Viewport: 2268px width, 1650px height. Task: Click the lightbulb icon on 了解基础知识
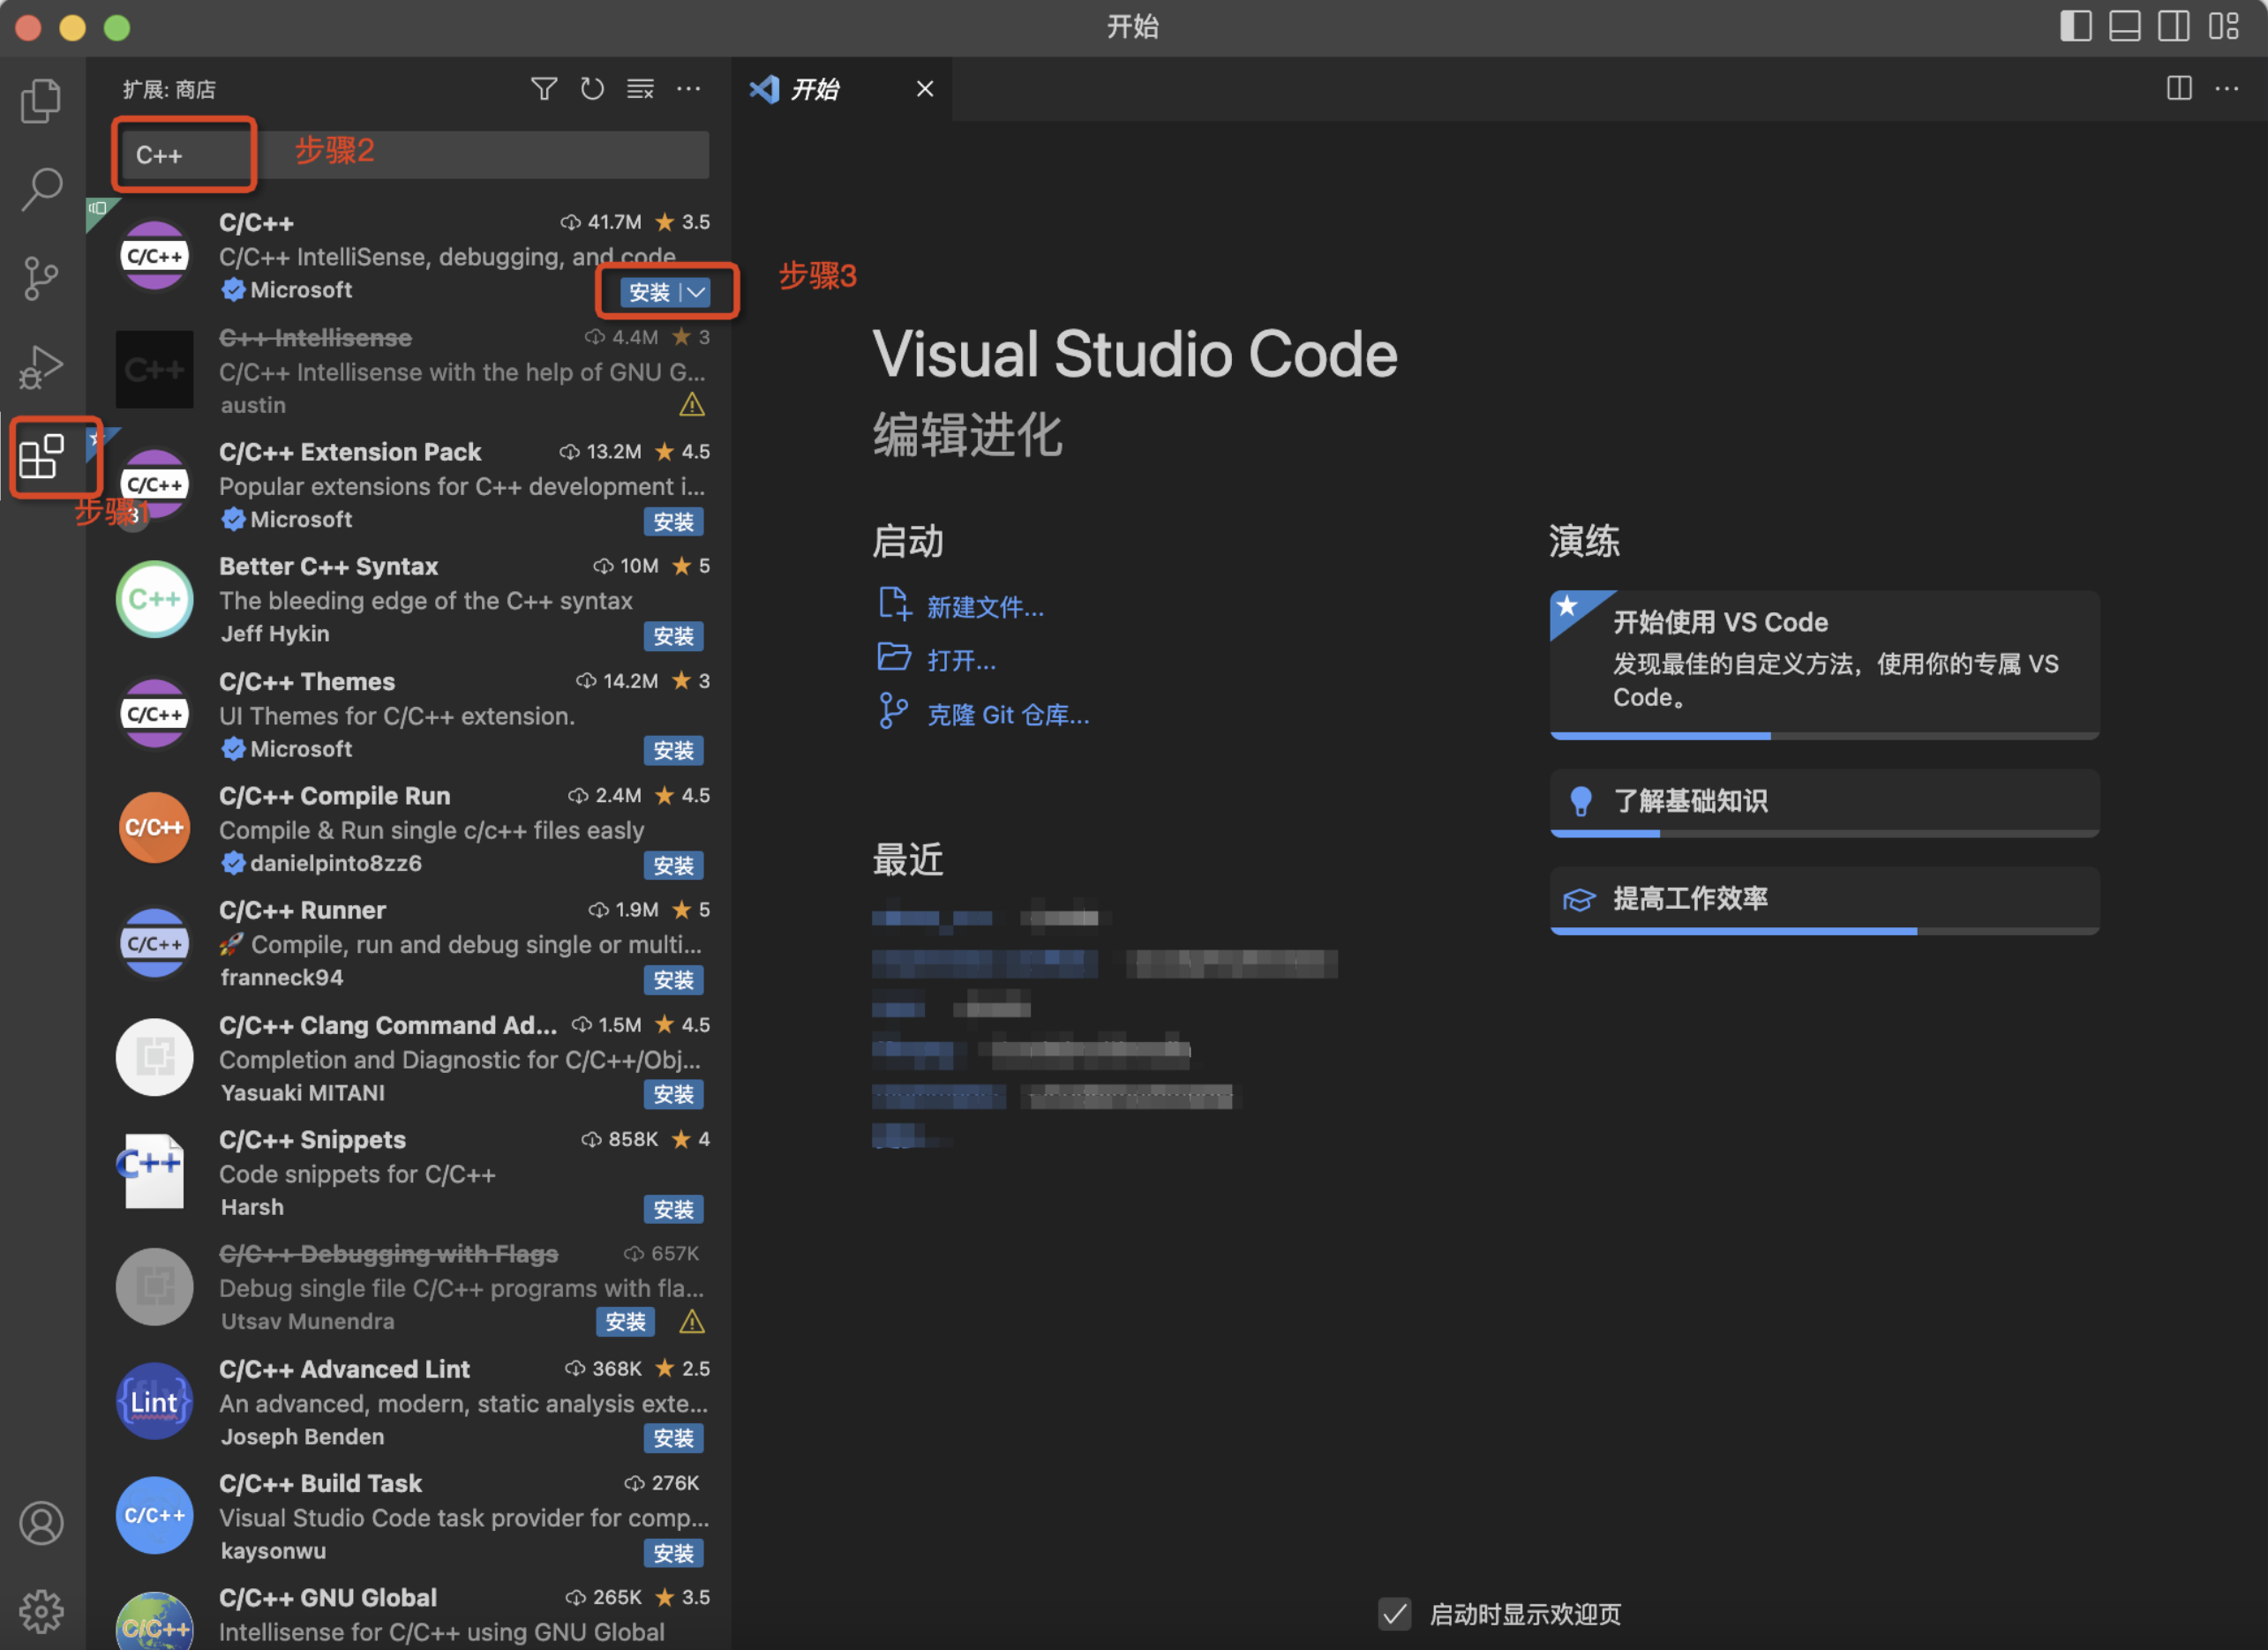1580,801
